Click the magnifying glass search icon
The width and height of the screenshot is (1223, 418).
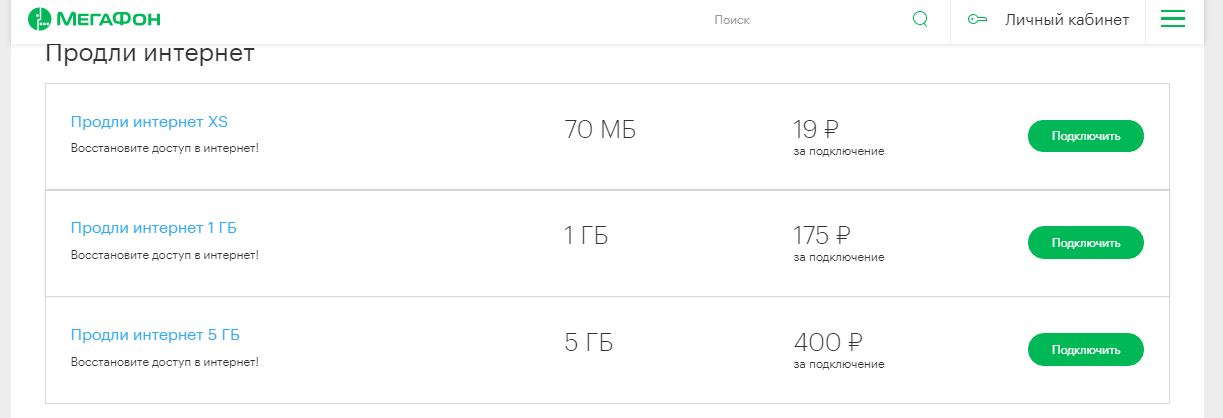pyautogui.click(x=920, y=19)
